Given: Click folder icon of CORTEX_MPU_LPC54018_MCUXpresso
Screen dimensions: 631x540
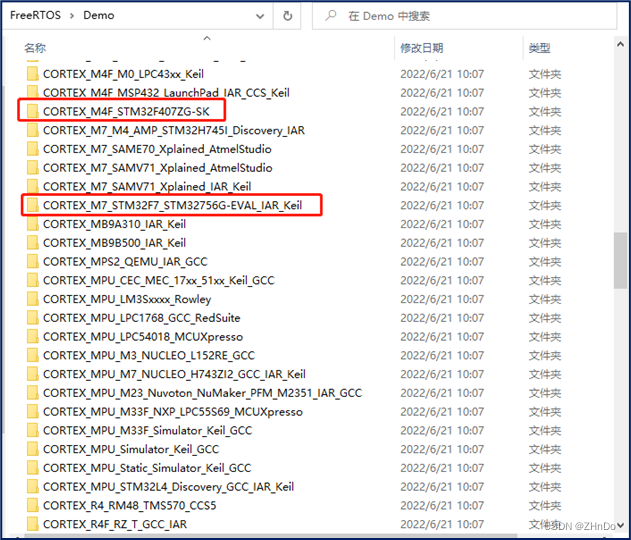Looking at the screenshot, I should pyautogui.click(x=33, y=337).
